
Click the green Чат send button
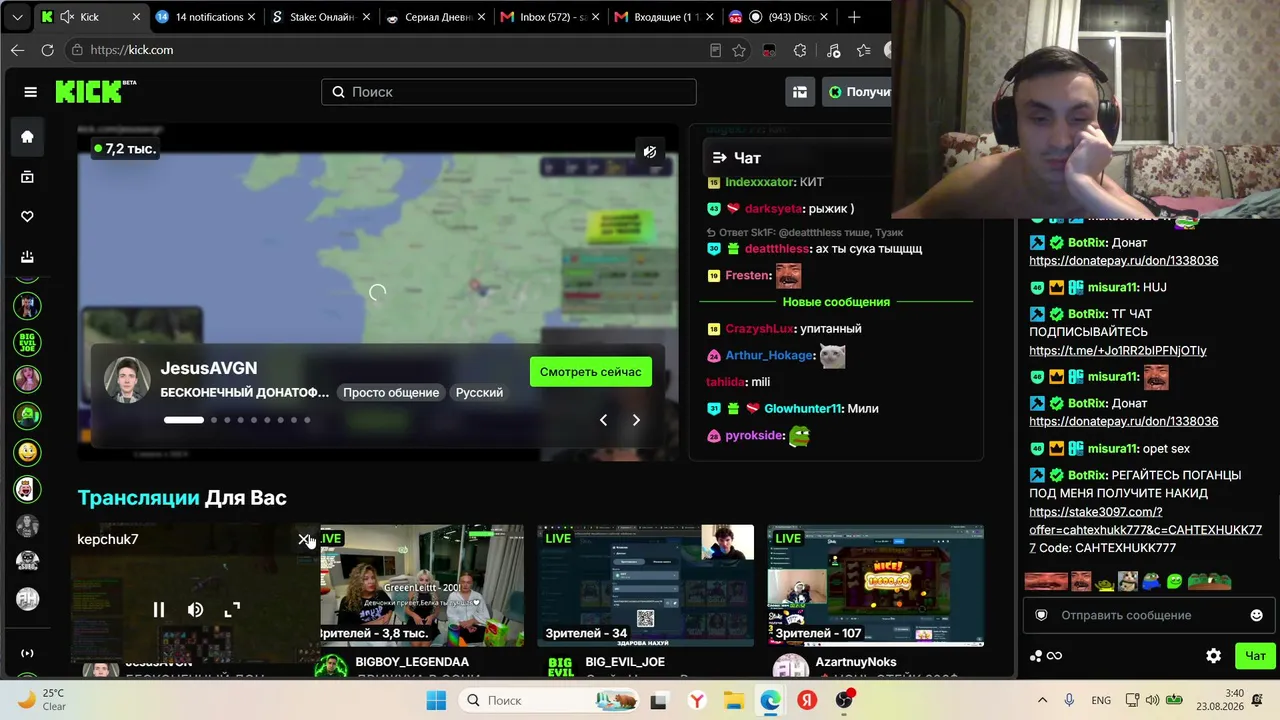click(x=1255, y=656)
